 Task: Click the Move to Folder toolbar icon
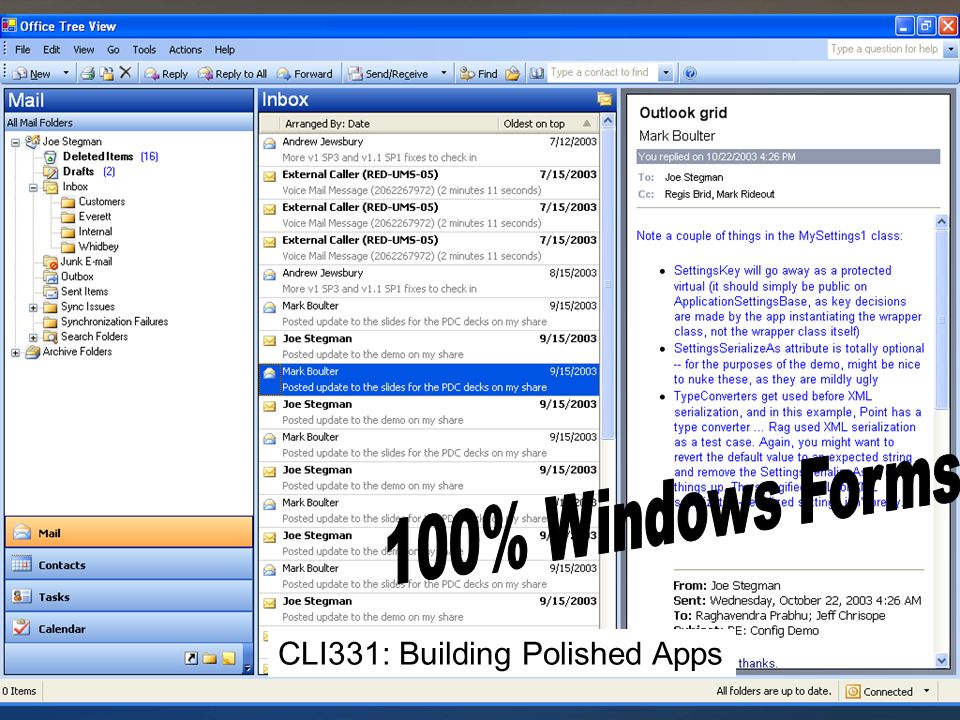click(107, 73)
